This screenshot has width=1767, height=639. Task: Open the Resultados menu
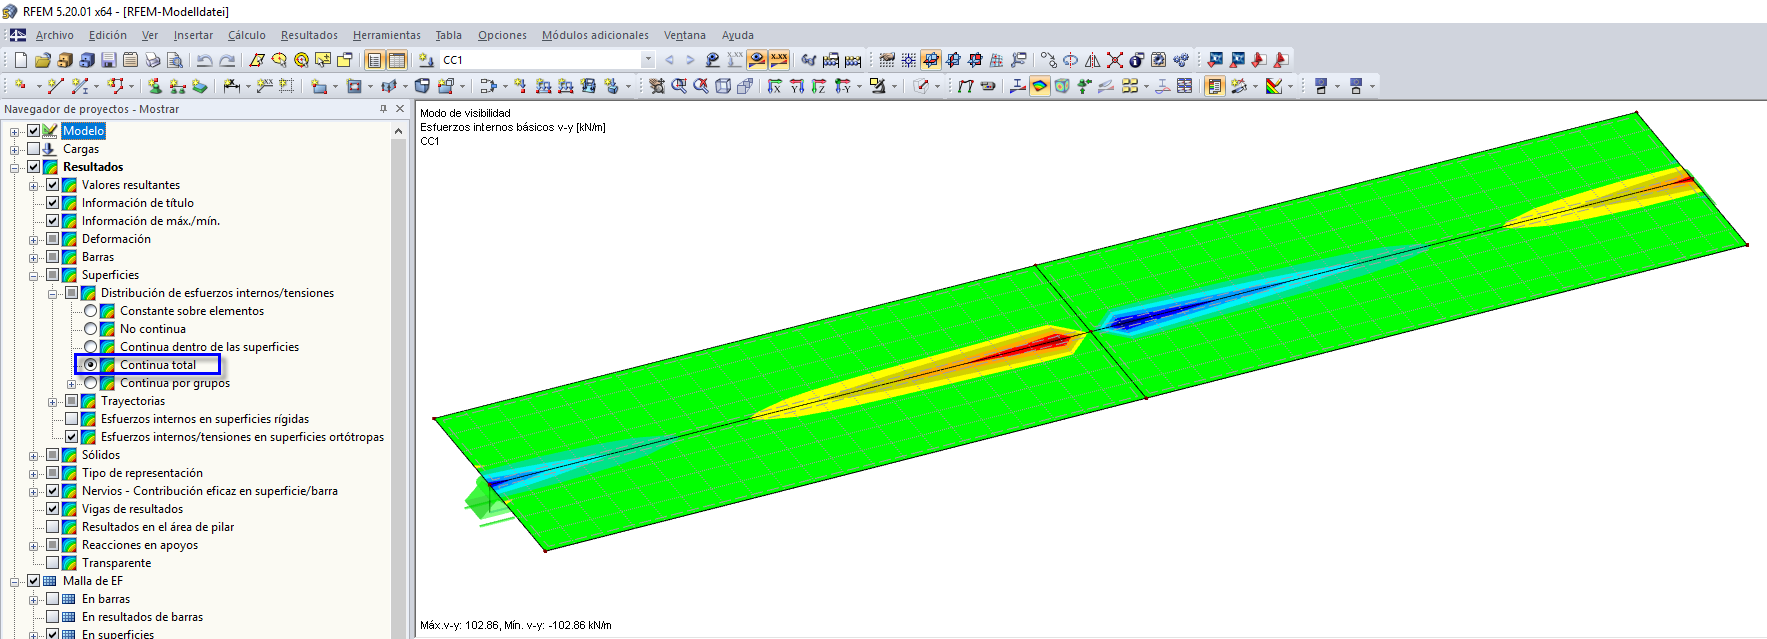309,35
